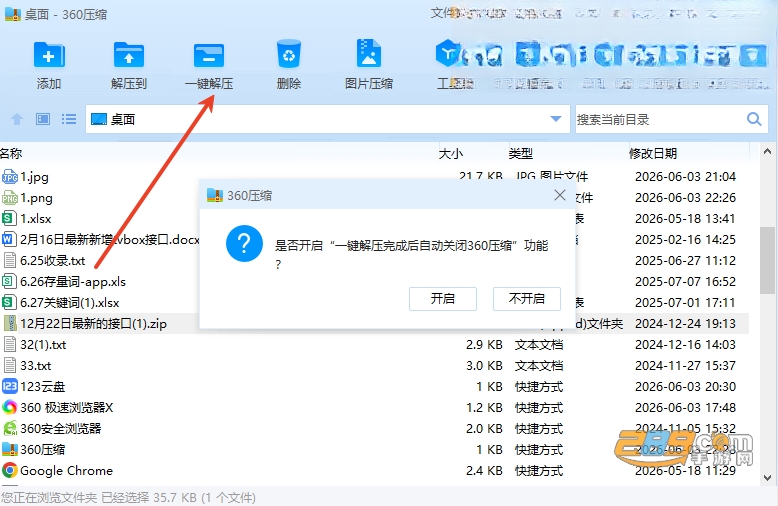Click the 2.9 KB size cell
The width and height of the screenshot is (778, 506).
pyautogui.click(x=484, y=345)
